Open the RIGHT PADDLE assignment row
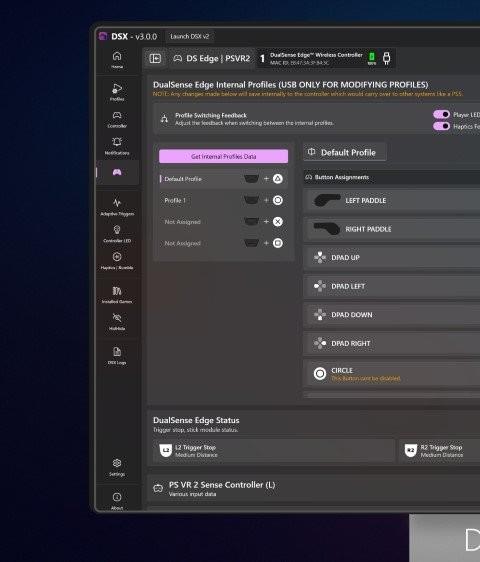The width and height of the screenshot is (480, 562). (x=392, y=229)
